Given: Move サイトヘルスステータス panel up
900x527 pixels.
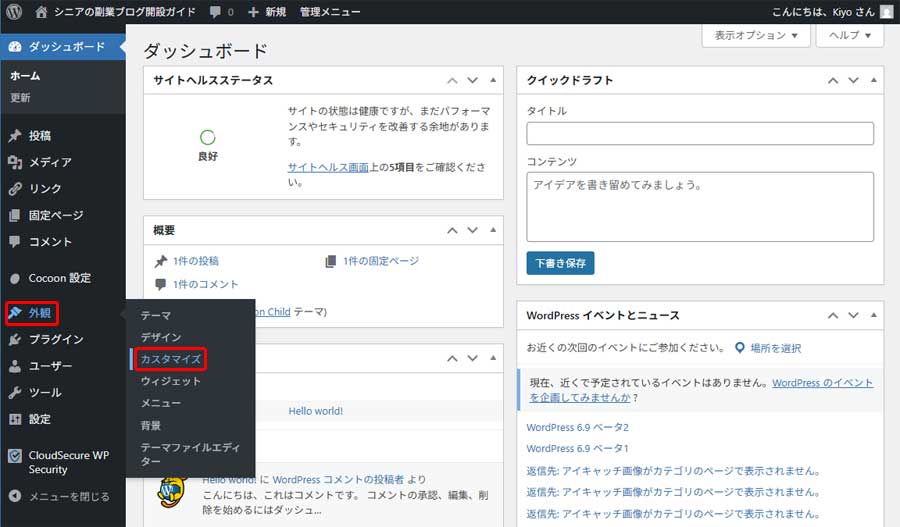Looking at the screenshot, I should (452, 80).
